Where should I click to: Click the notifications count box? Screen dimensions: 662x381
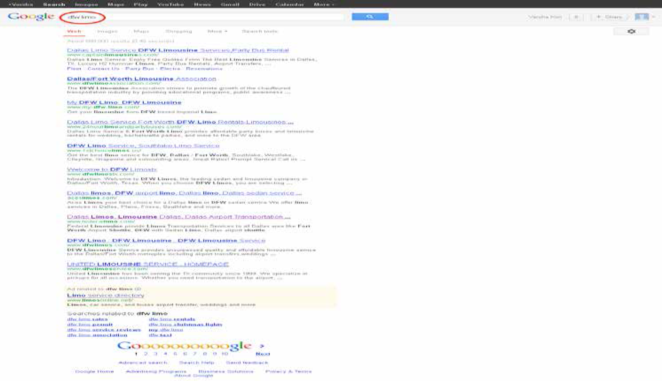tap(576, 17)
